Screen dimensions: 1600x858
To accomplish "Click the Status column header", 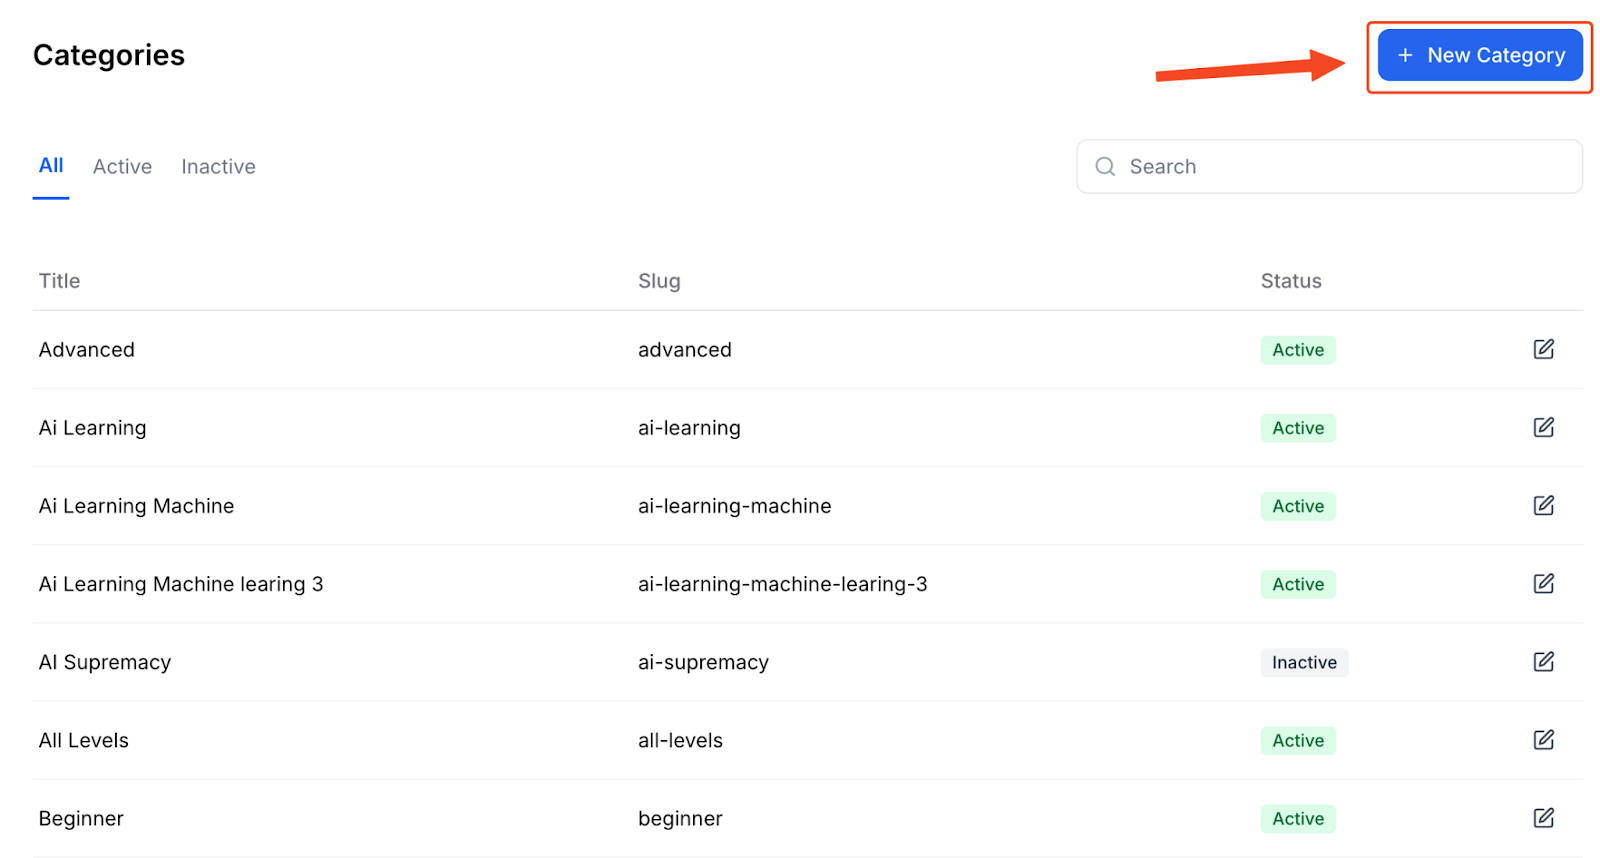I will coord(1291,281).
